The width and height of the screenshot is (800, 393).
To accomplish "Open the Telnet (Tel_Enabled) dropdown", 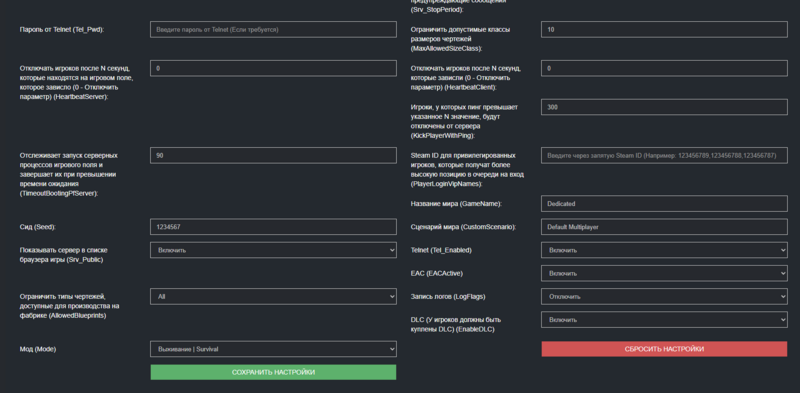I will [x=664, y=250].
